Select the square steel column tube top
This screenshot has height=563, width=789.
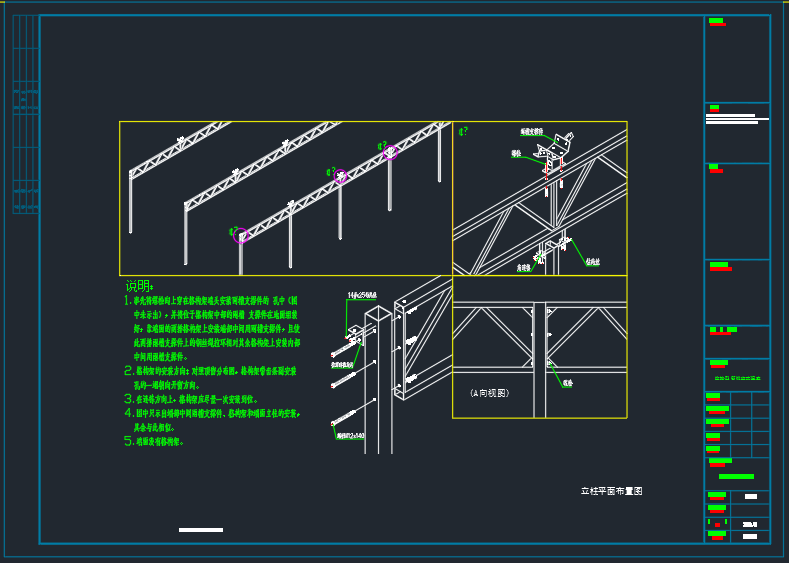377,314
